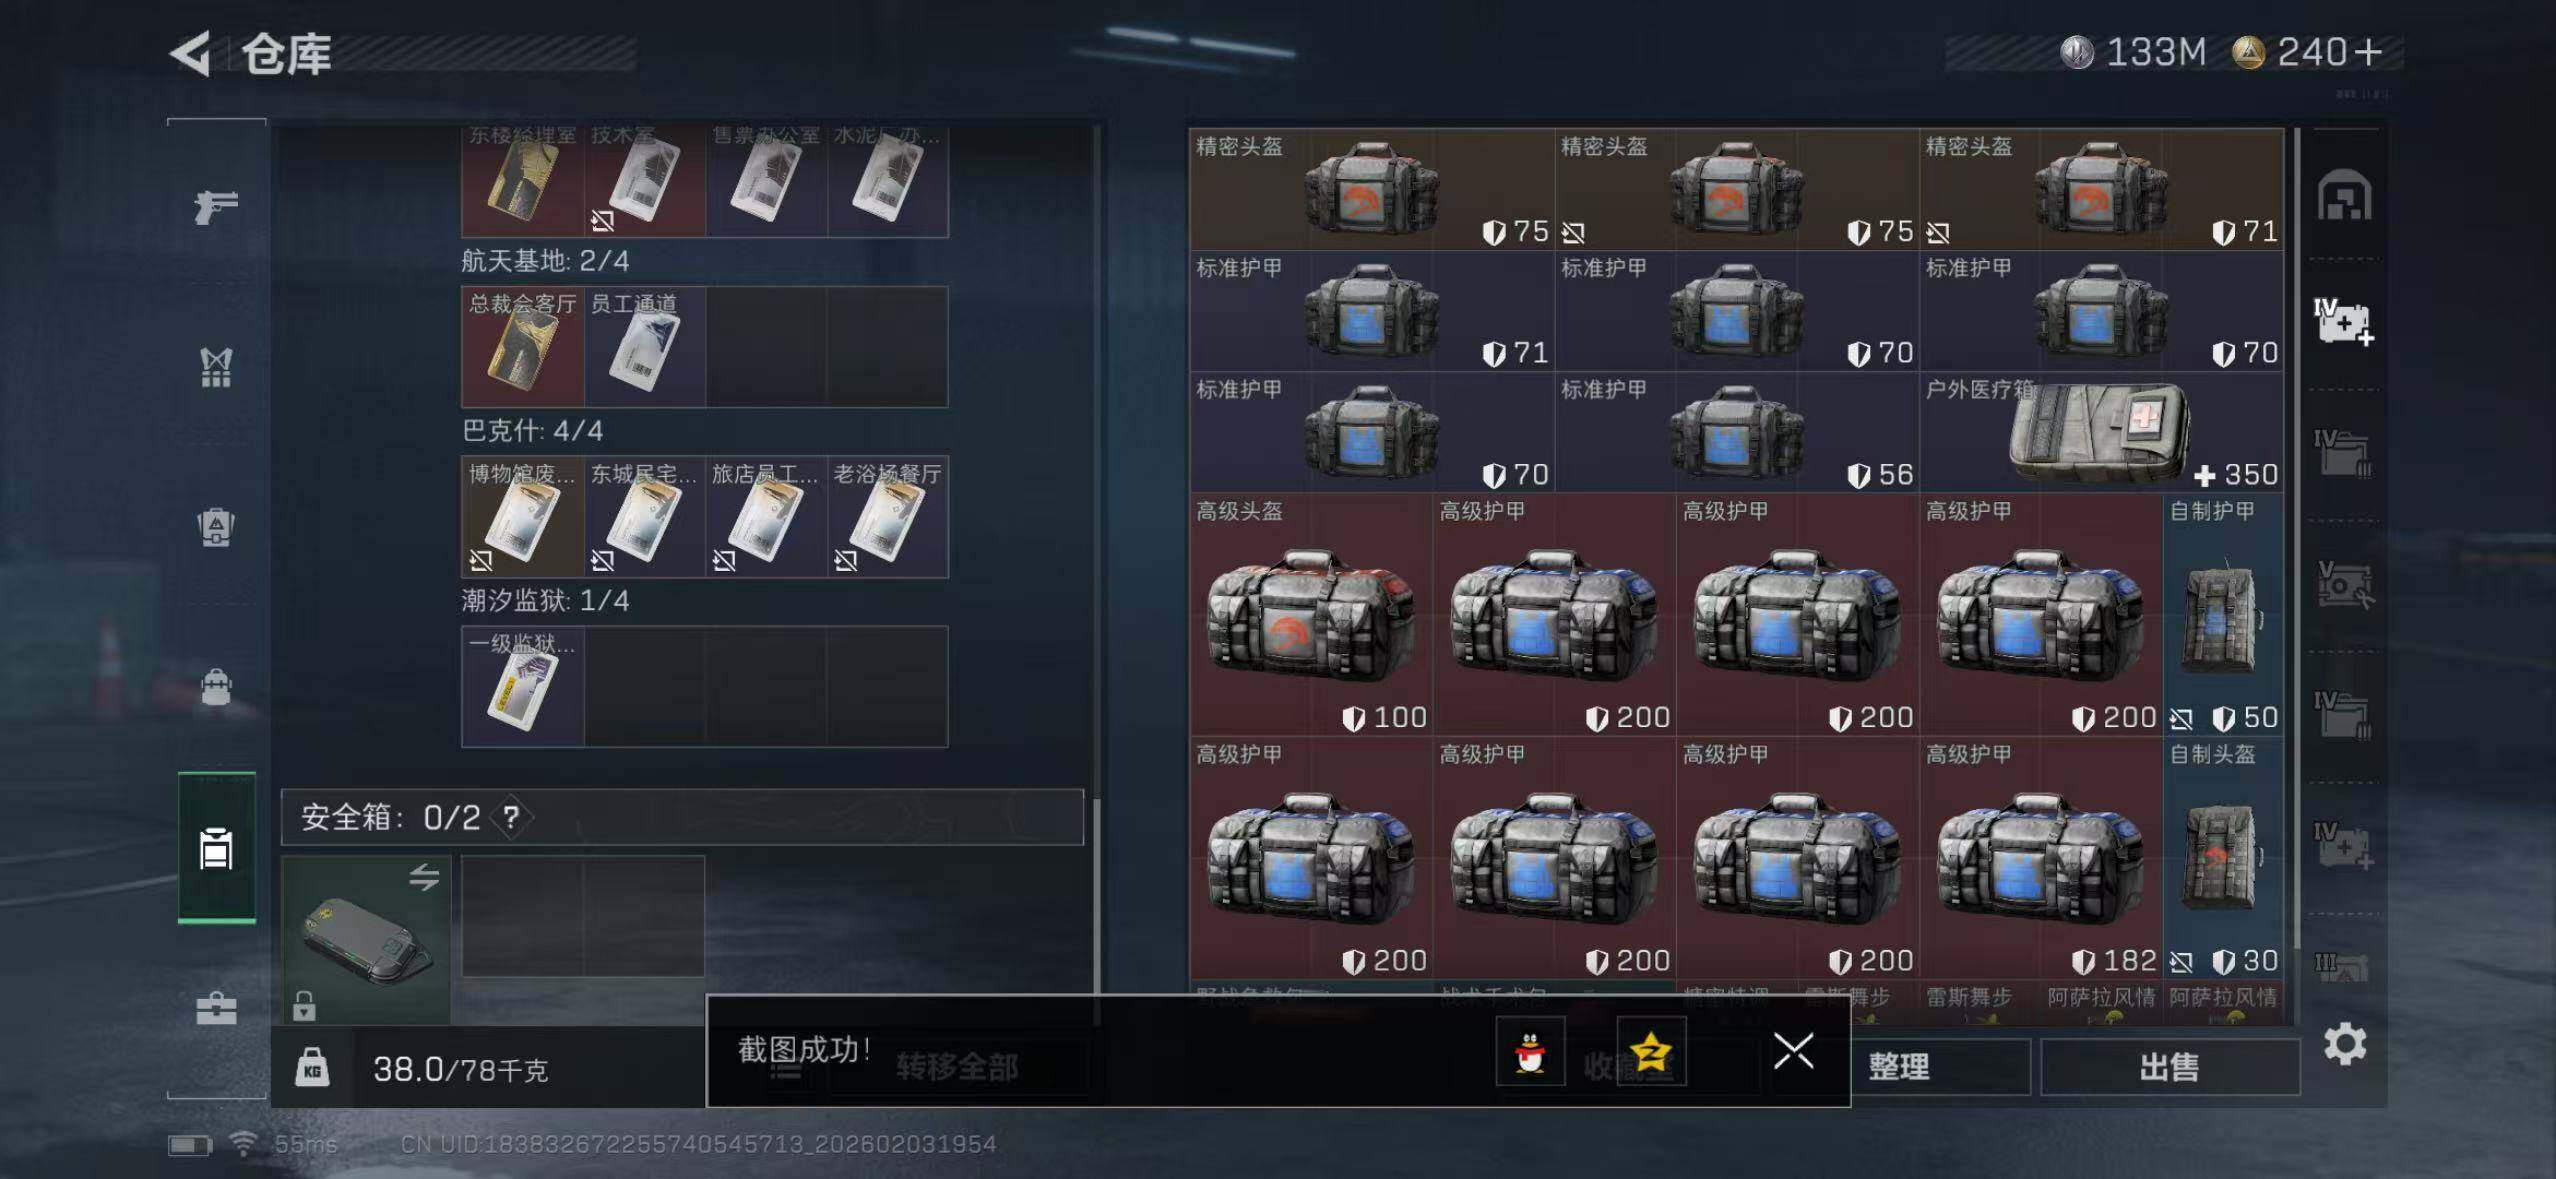Add currency with the plus beside 240
Viewport: 2556px width, 1179px height.
click(2369, 52)
